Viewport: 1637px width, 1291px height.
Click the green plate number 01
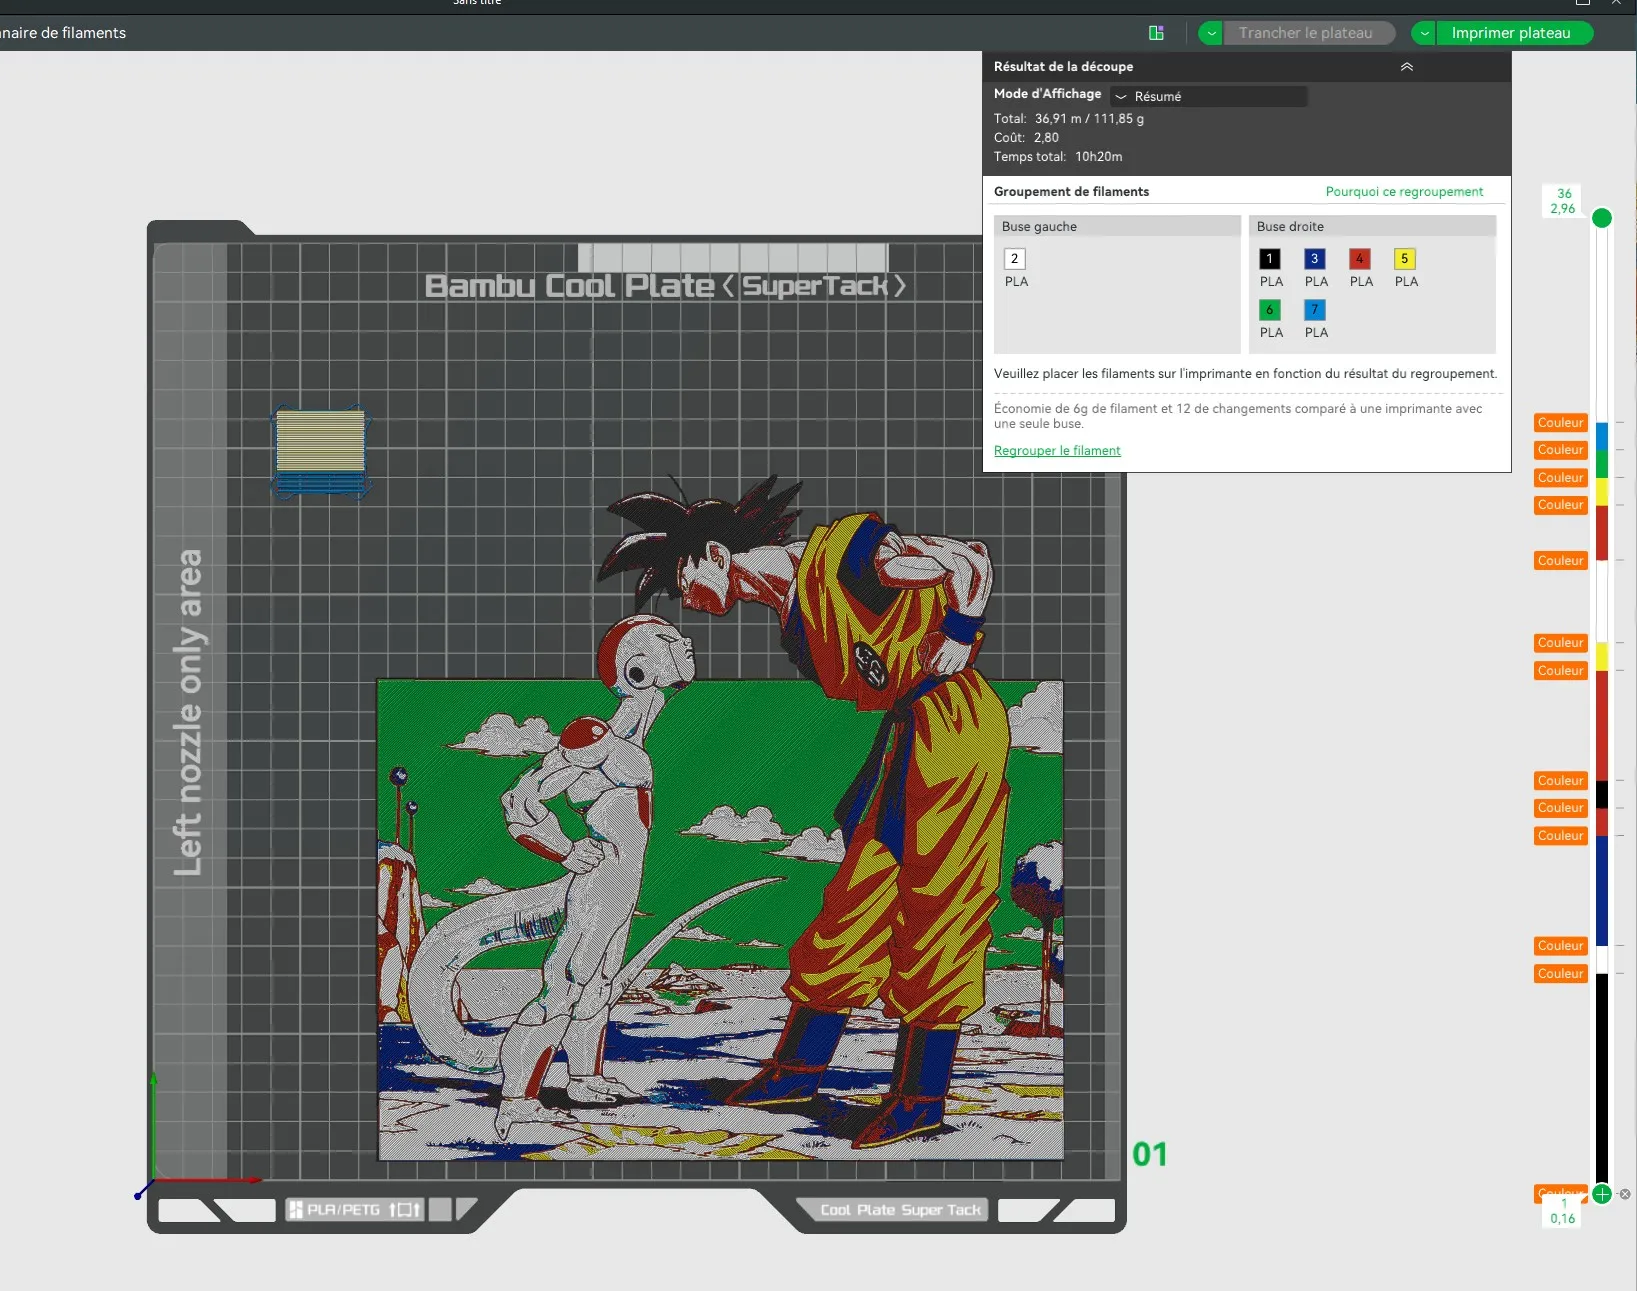[x=1149, y=1154]
